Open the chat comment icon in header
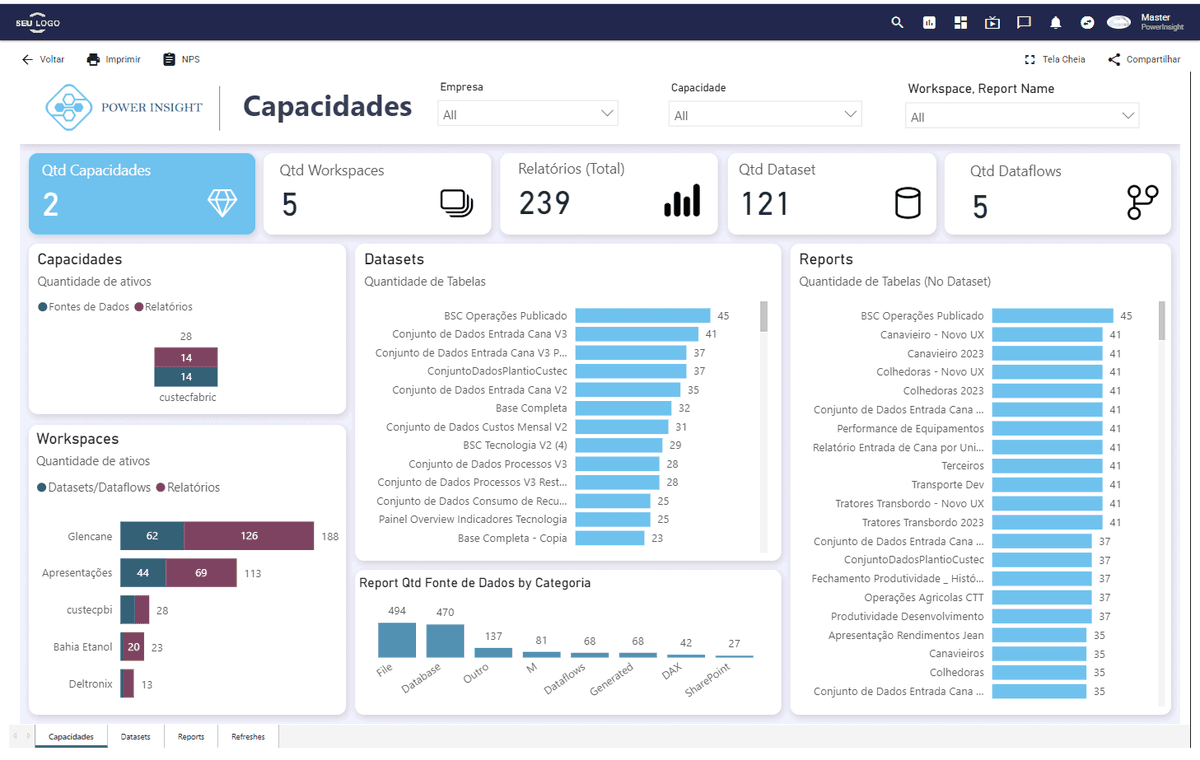Viewport: 1200px width, 760px height. (x=1024, y=22)
